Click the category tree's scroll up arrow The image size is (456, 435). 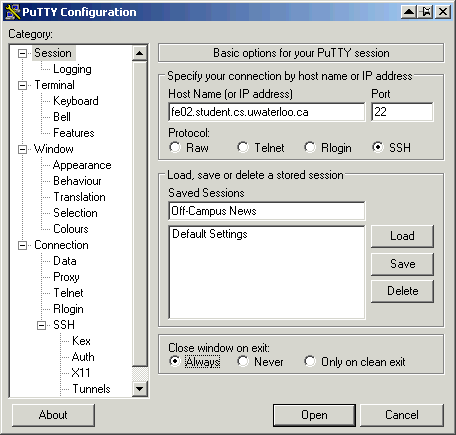point(140,53)
